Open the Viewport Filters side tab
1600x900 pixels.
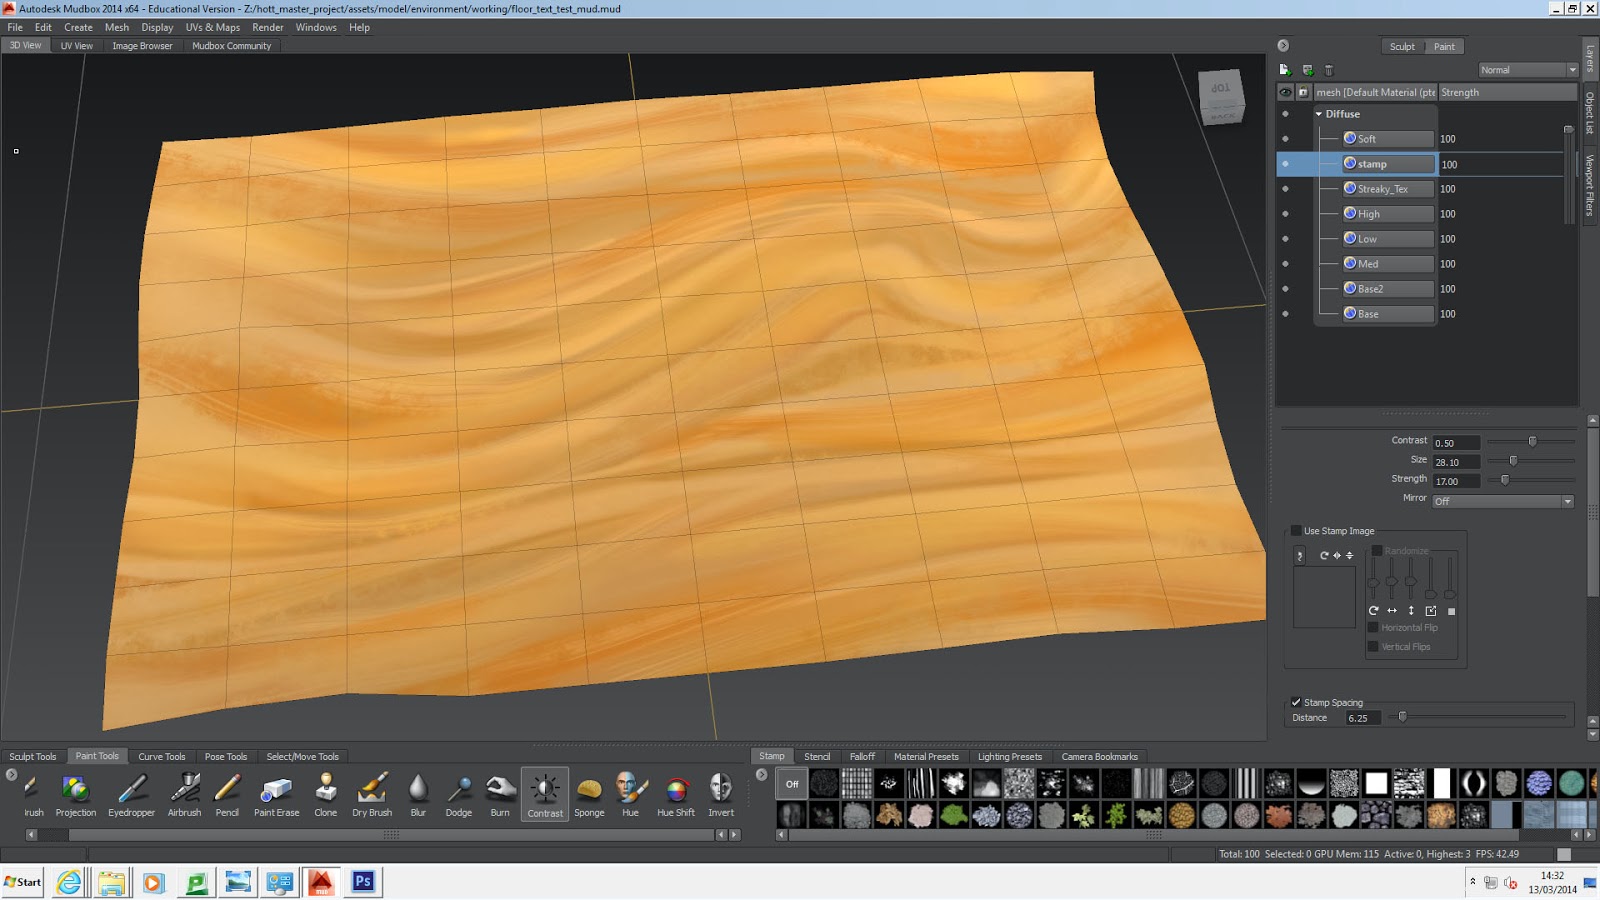click(1590, 185)
